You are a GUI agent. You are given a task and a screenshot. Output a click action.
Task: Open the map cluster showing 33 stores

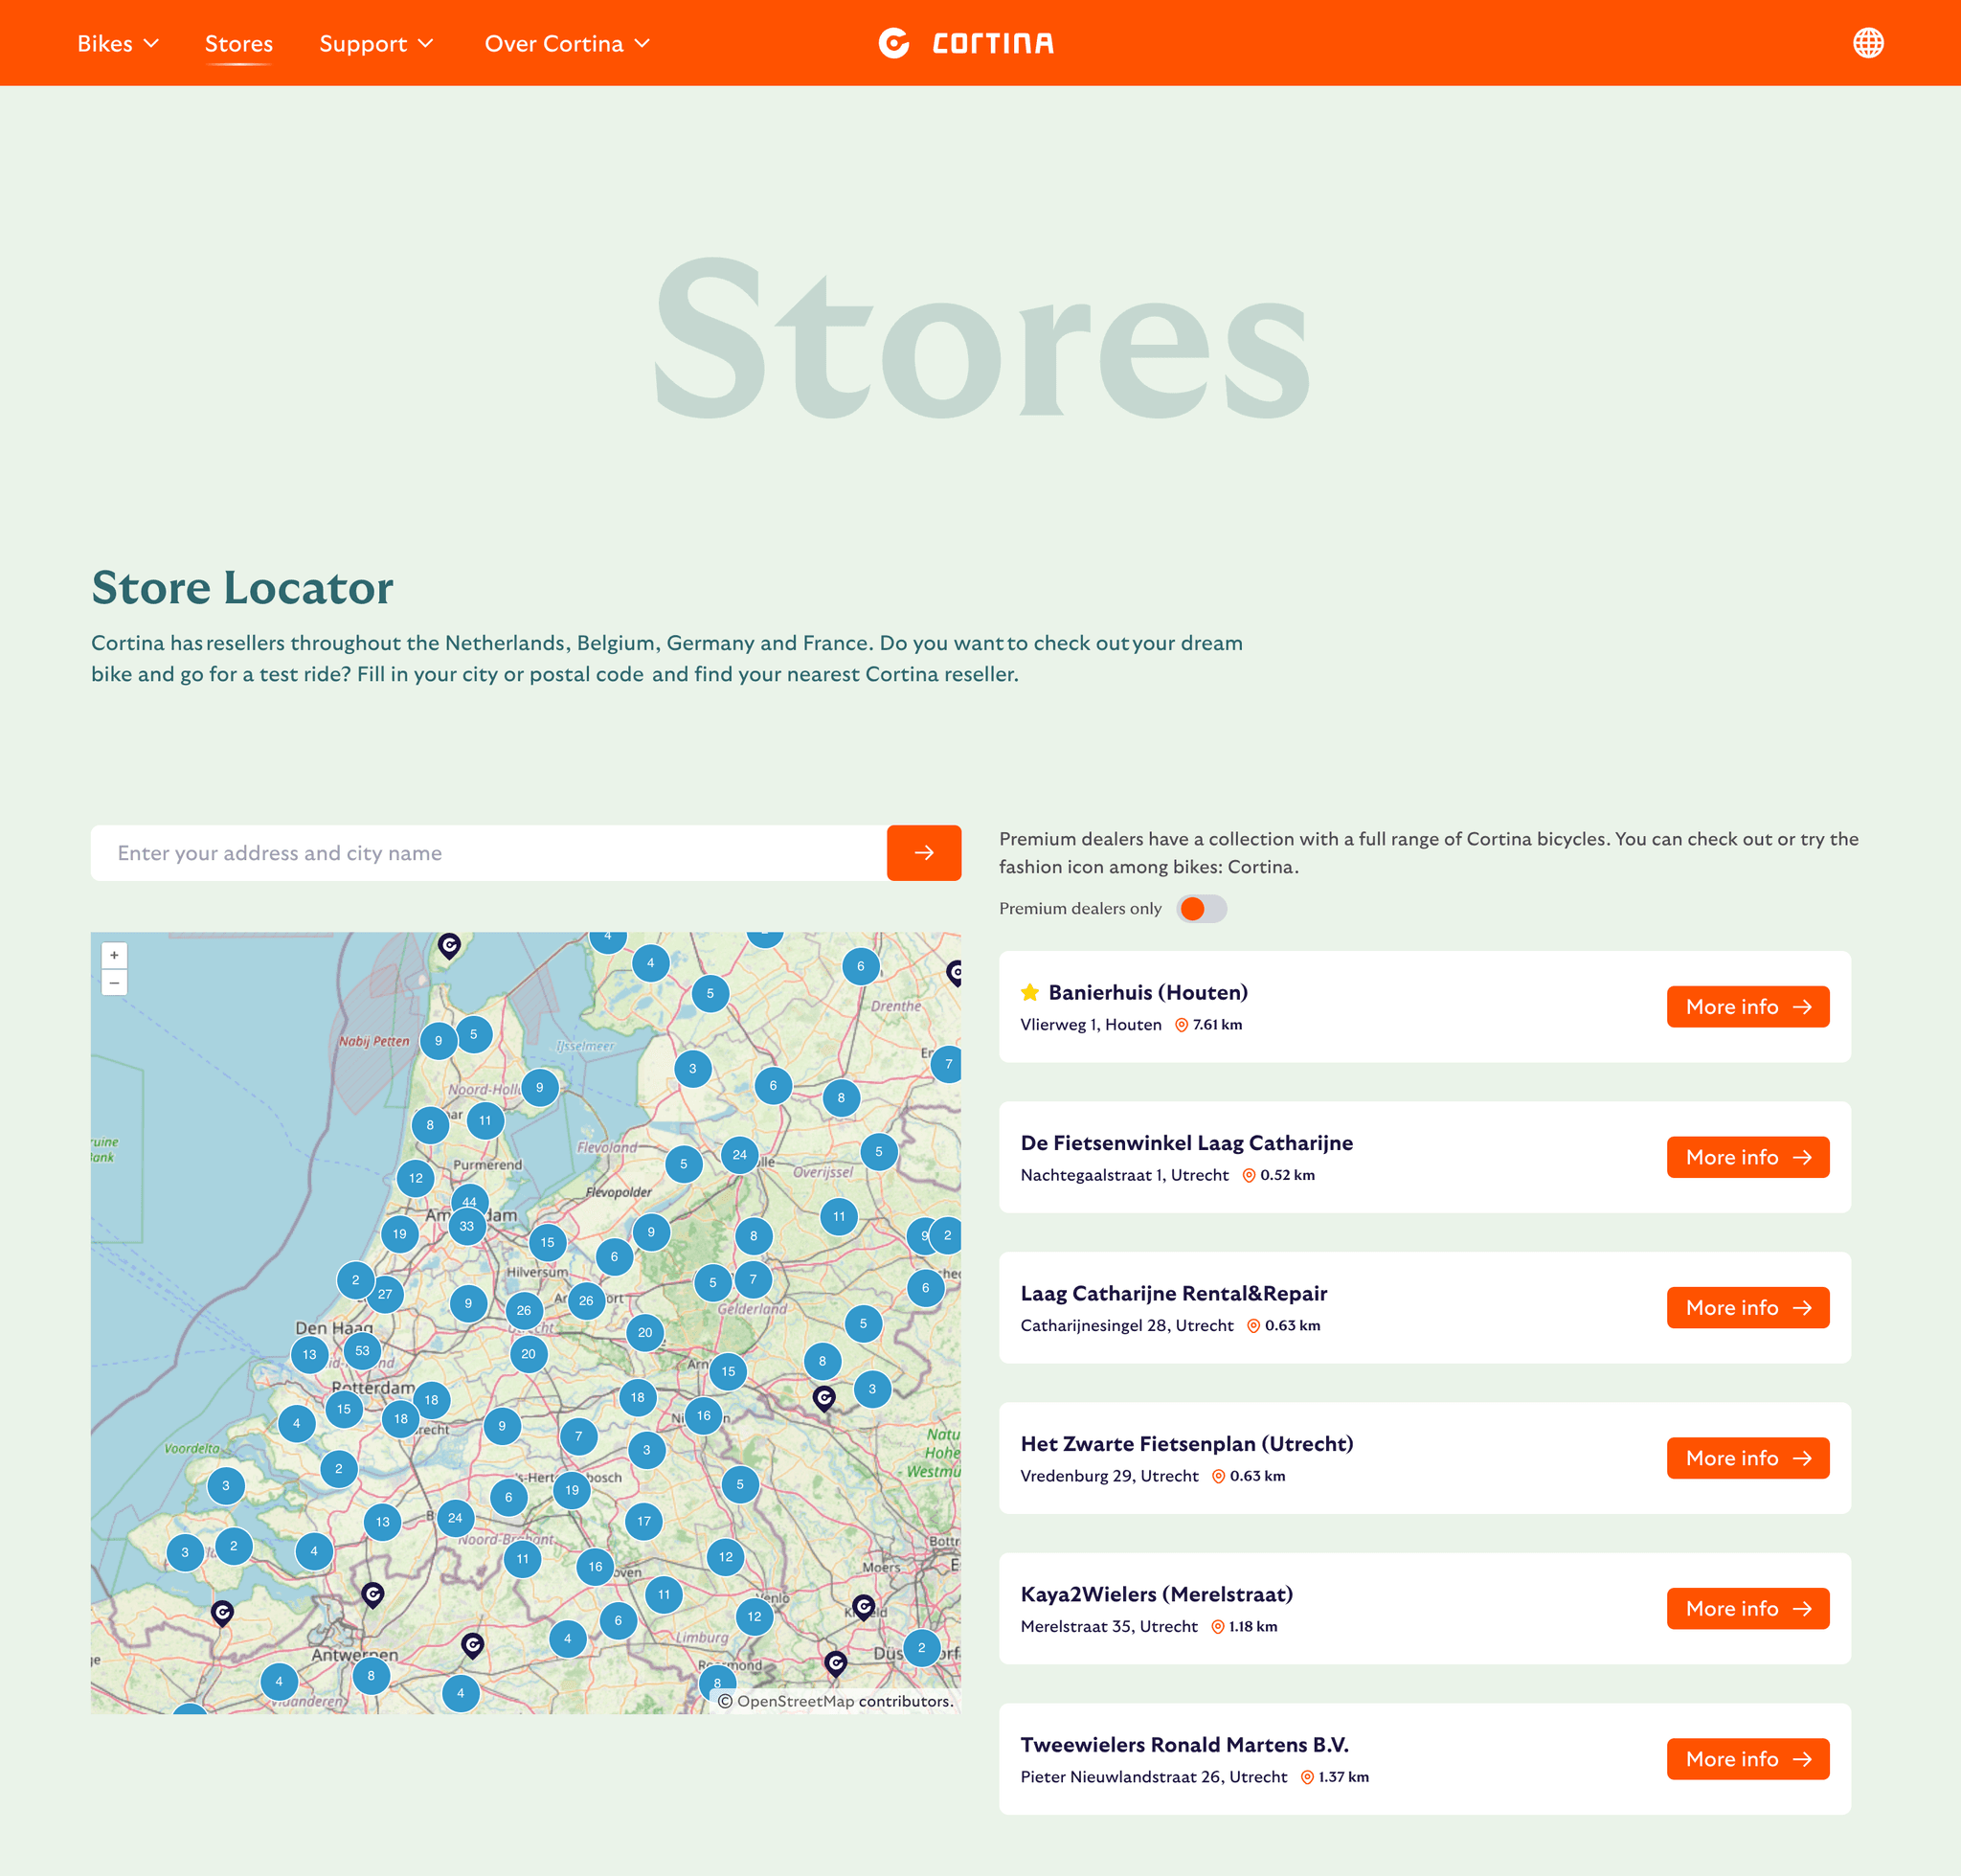[467, 1226]
